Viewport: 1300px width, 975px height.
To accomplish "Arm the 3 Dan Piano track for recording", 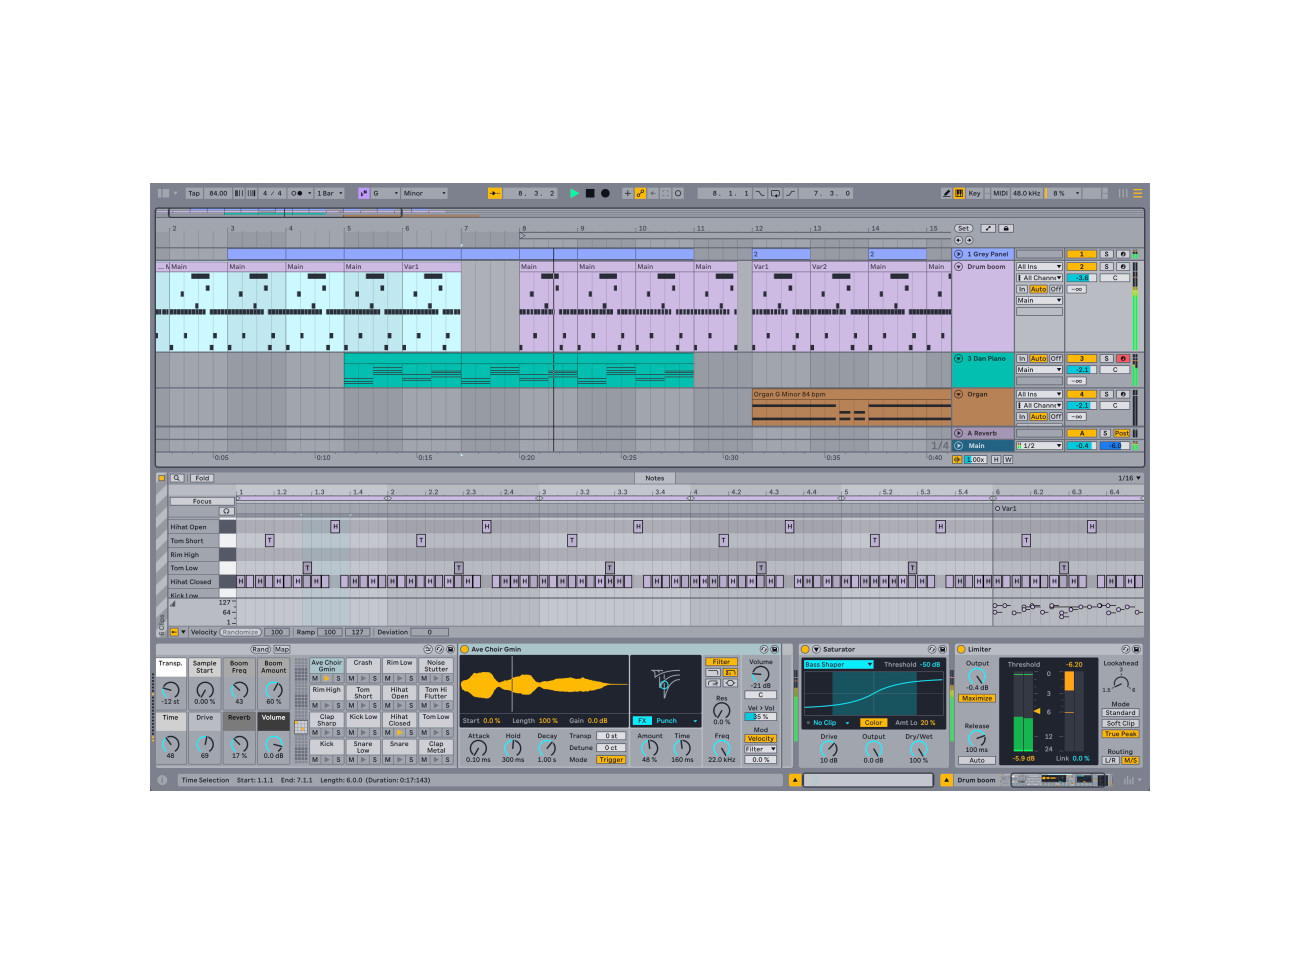I will (1123, 358).
